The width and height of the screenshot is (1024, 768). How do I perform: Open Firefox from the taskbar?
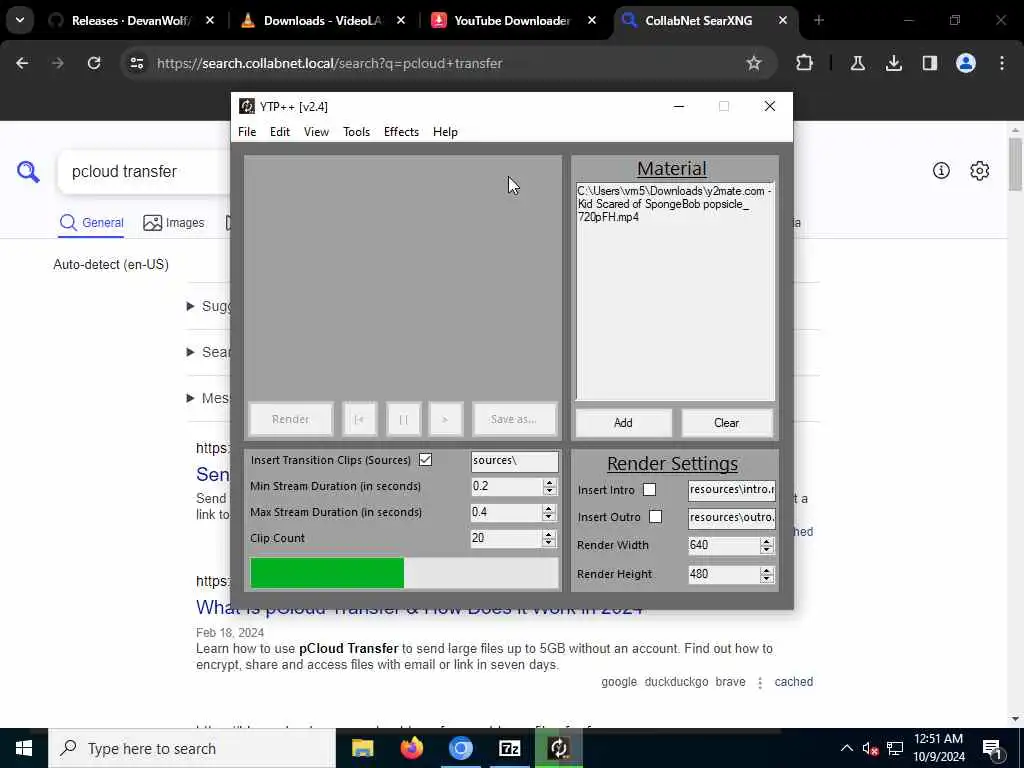(x=411, y=748)
